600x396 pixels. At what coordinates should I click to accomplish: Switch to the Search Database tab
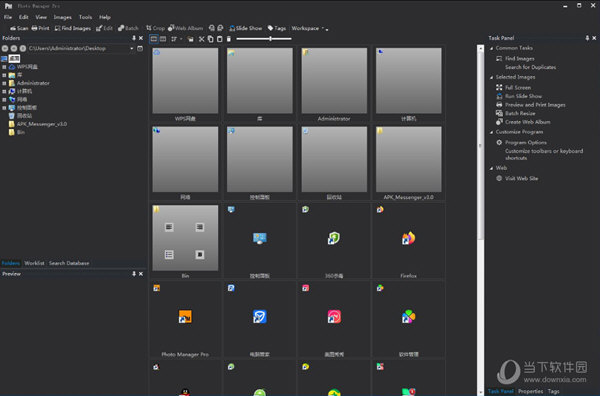pos(69,263)
